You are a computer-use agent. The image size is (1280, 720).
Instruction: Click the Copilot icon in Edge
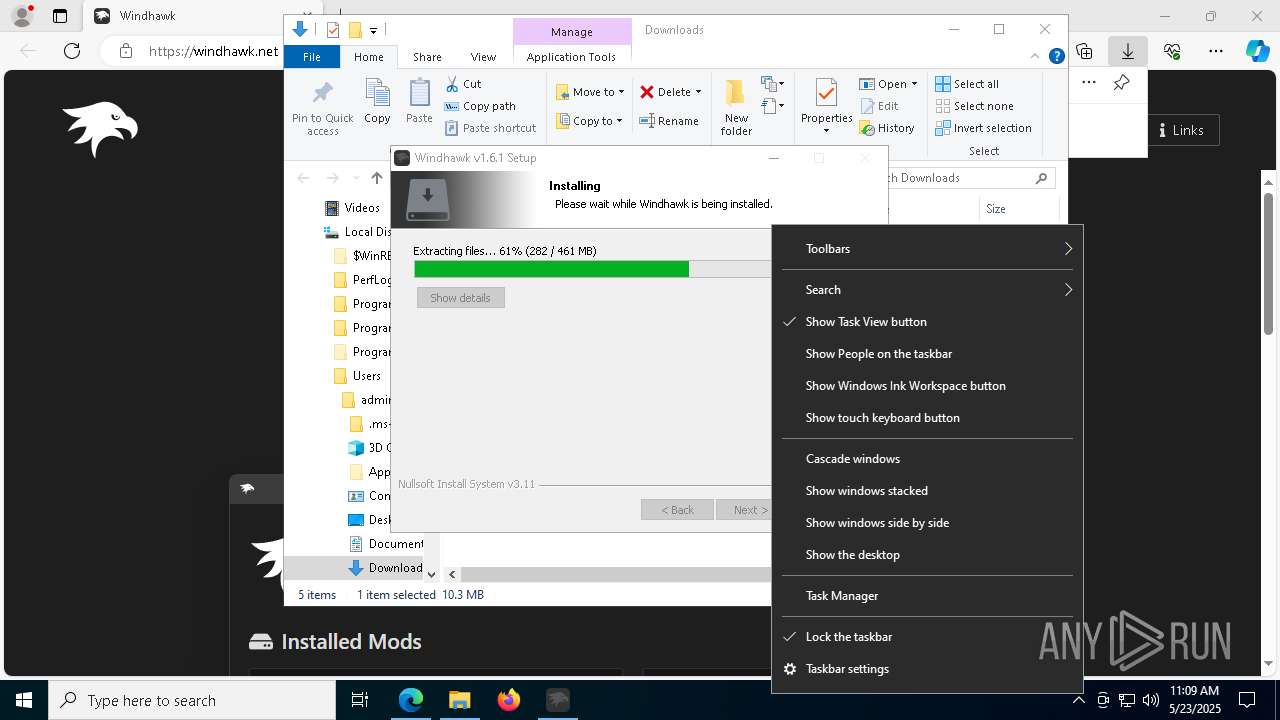point(1257,51)
